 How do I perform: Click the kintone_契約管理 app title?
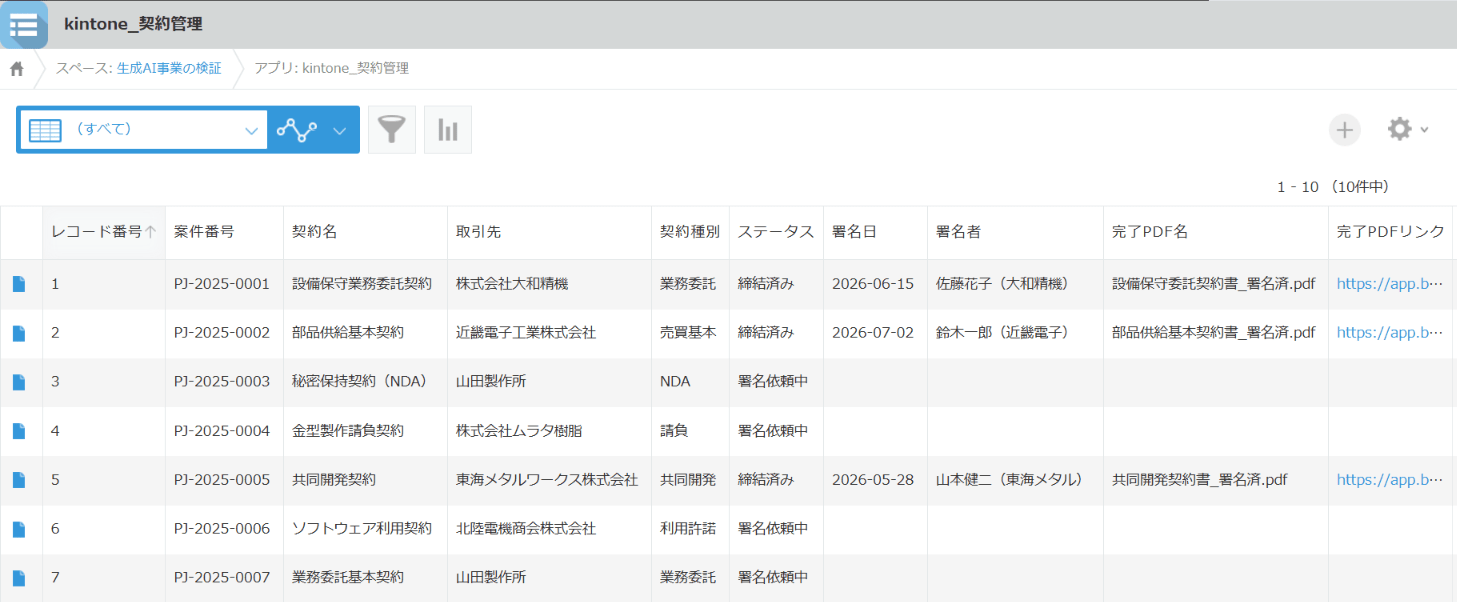(x=133, y=24)
